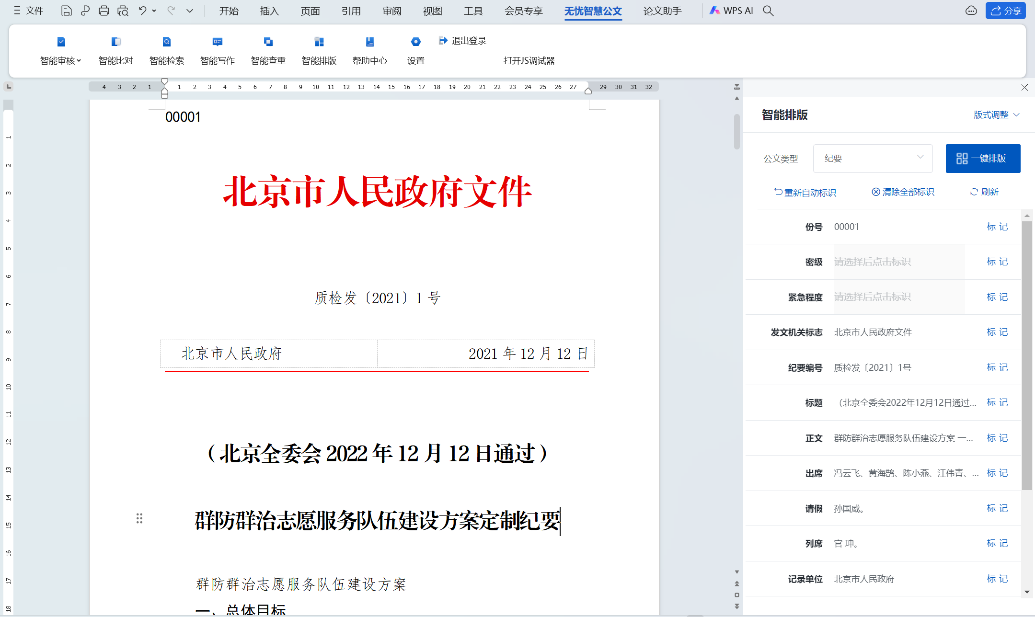The image size is (1035, 617).
Task: Click 标记 in the 列席 row
Action: click(x=997, y=543)
